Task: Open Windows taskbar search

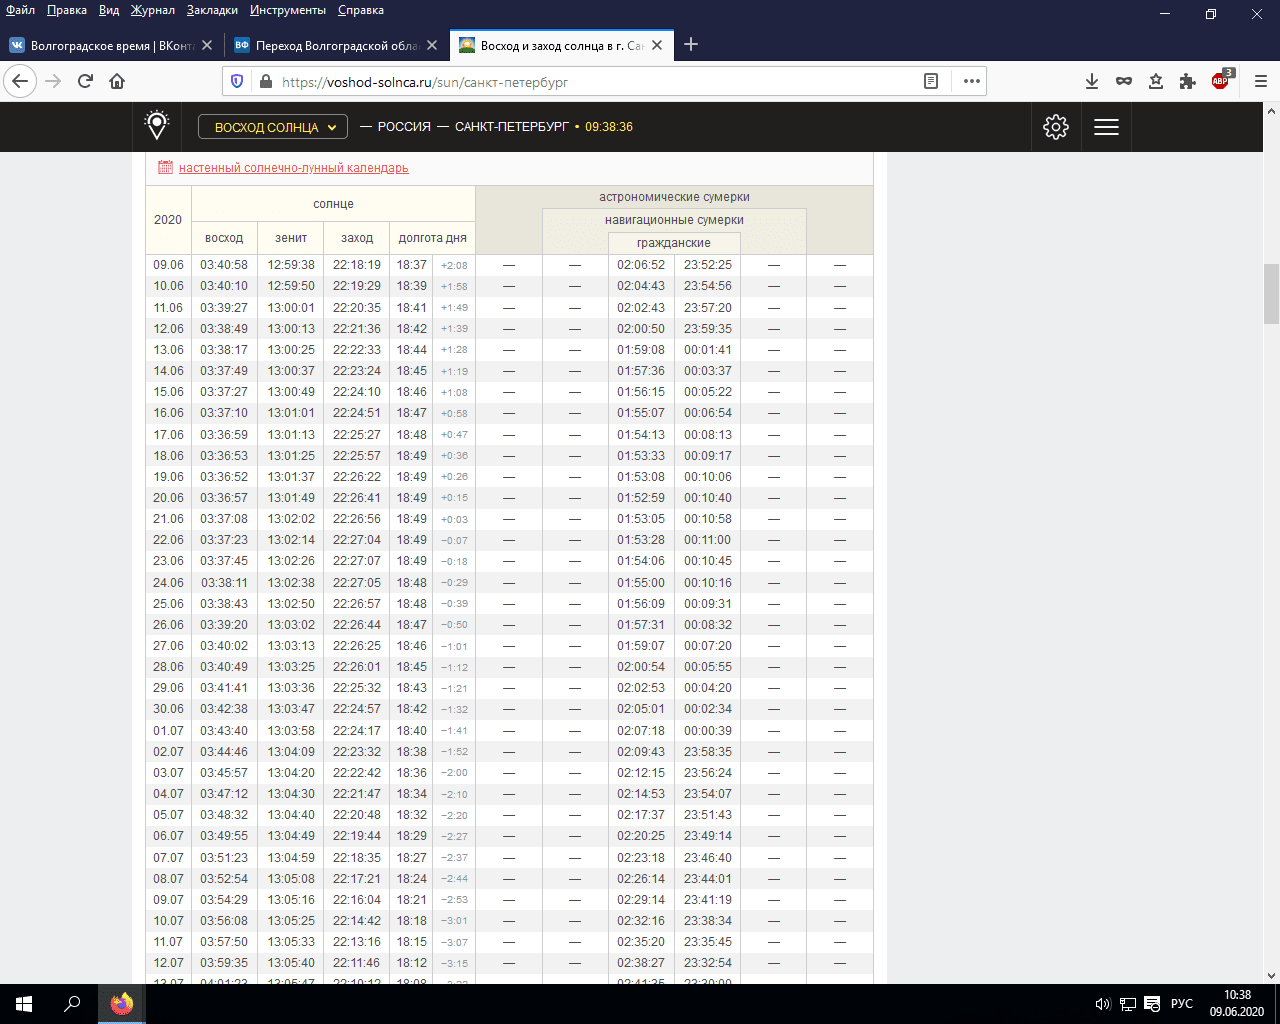Action: (x=72, y=1004)
